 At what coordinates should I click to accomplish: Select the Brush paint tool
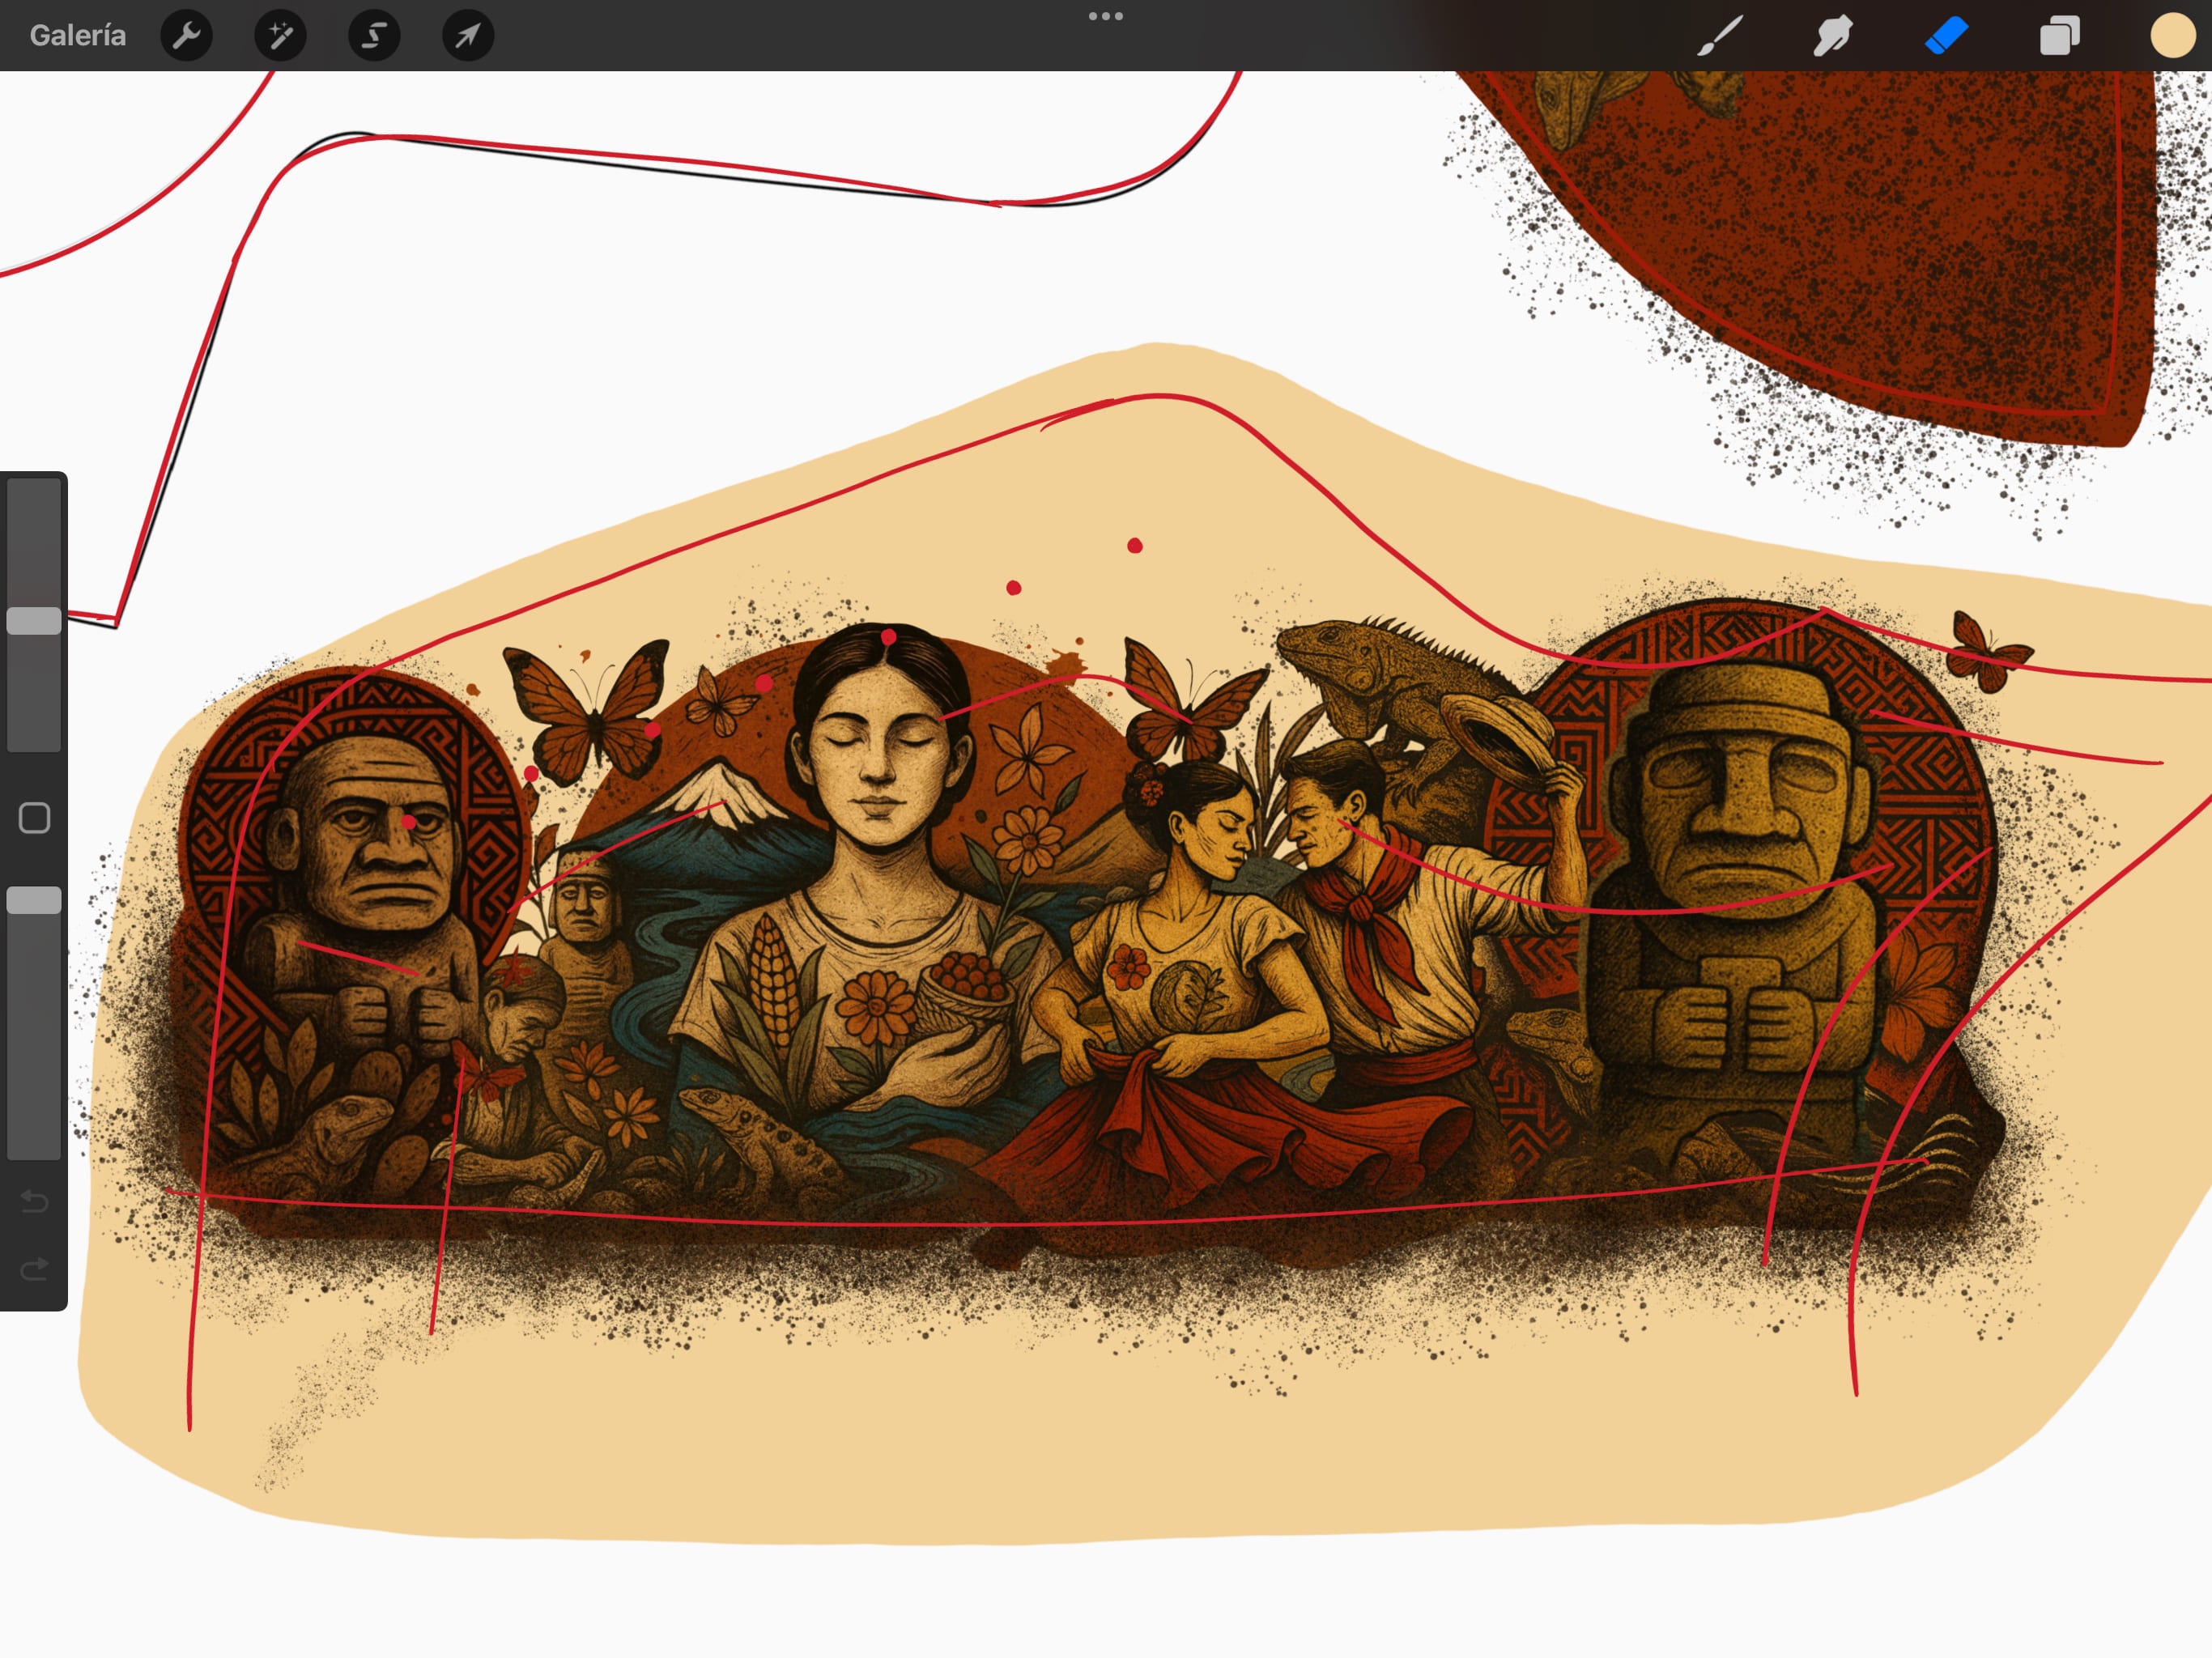click(x=1721, y=36)
